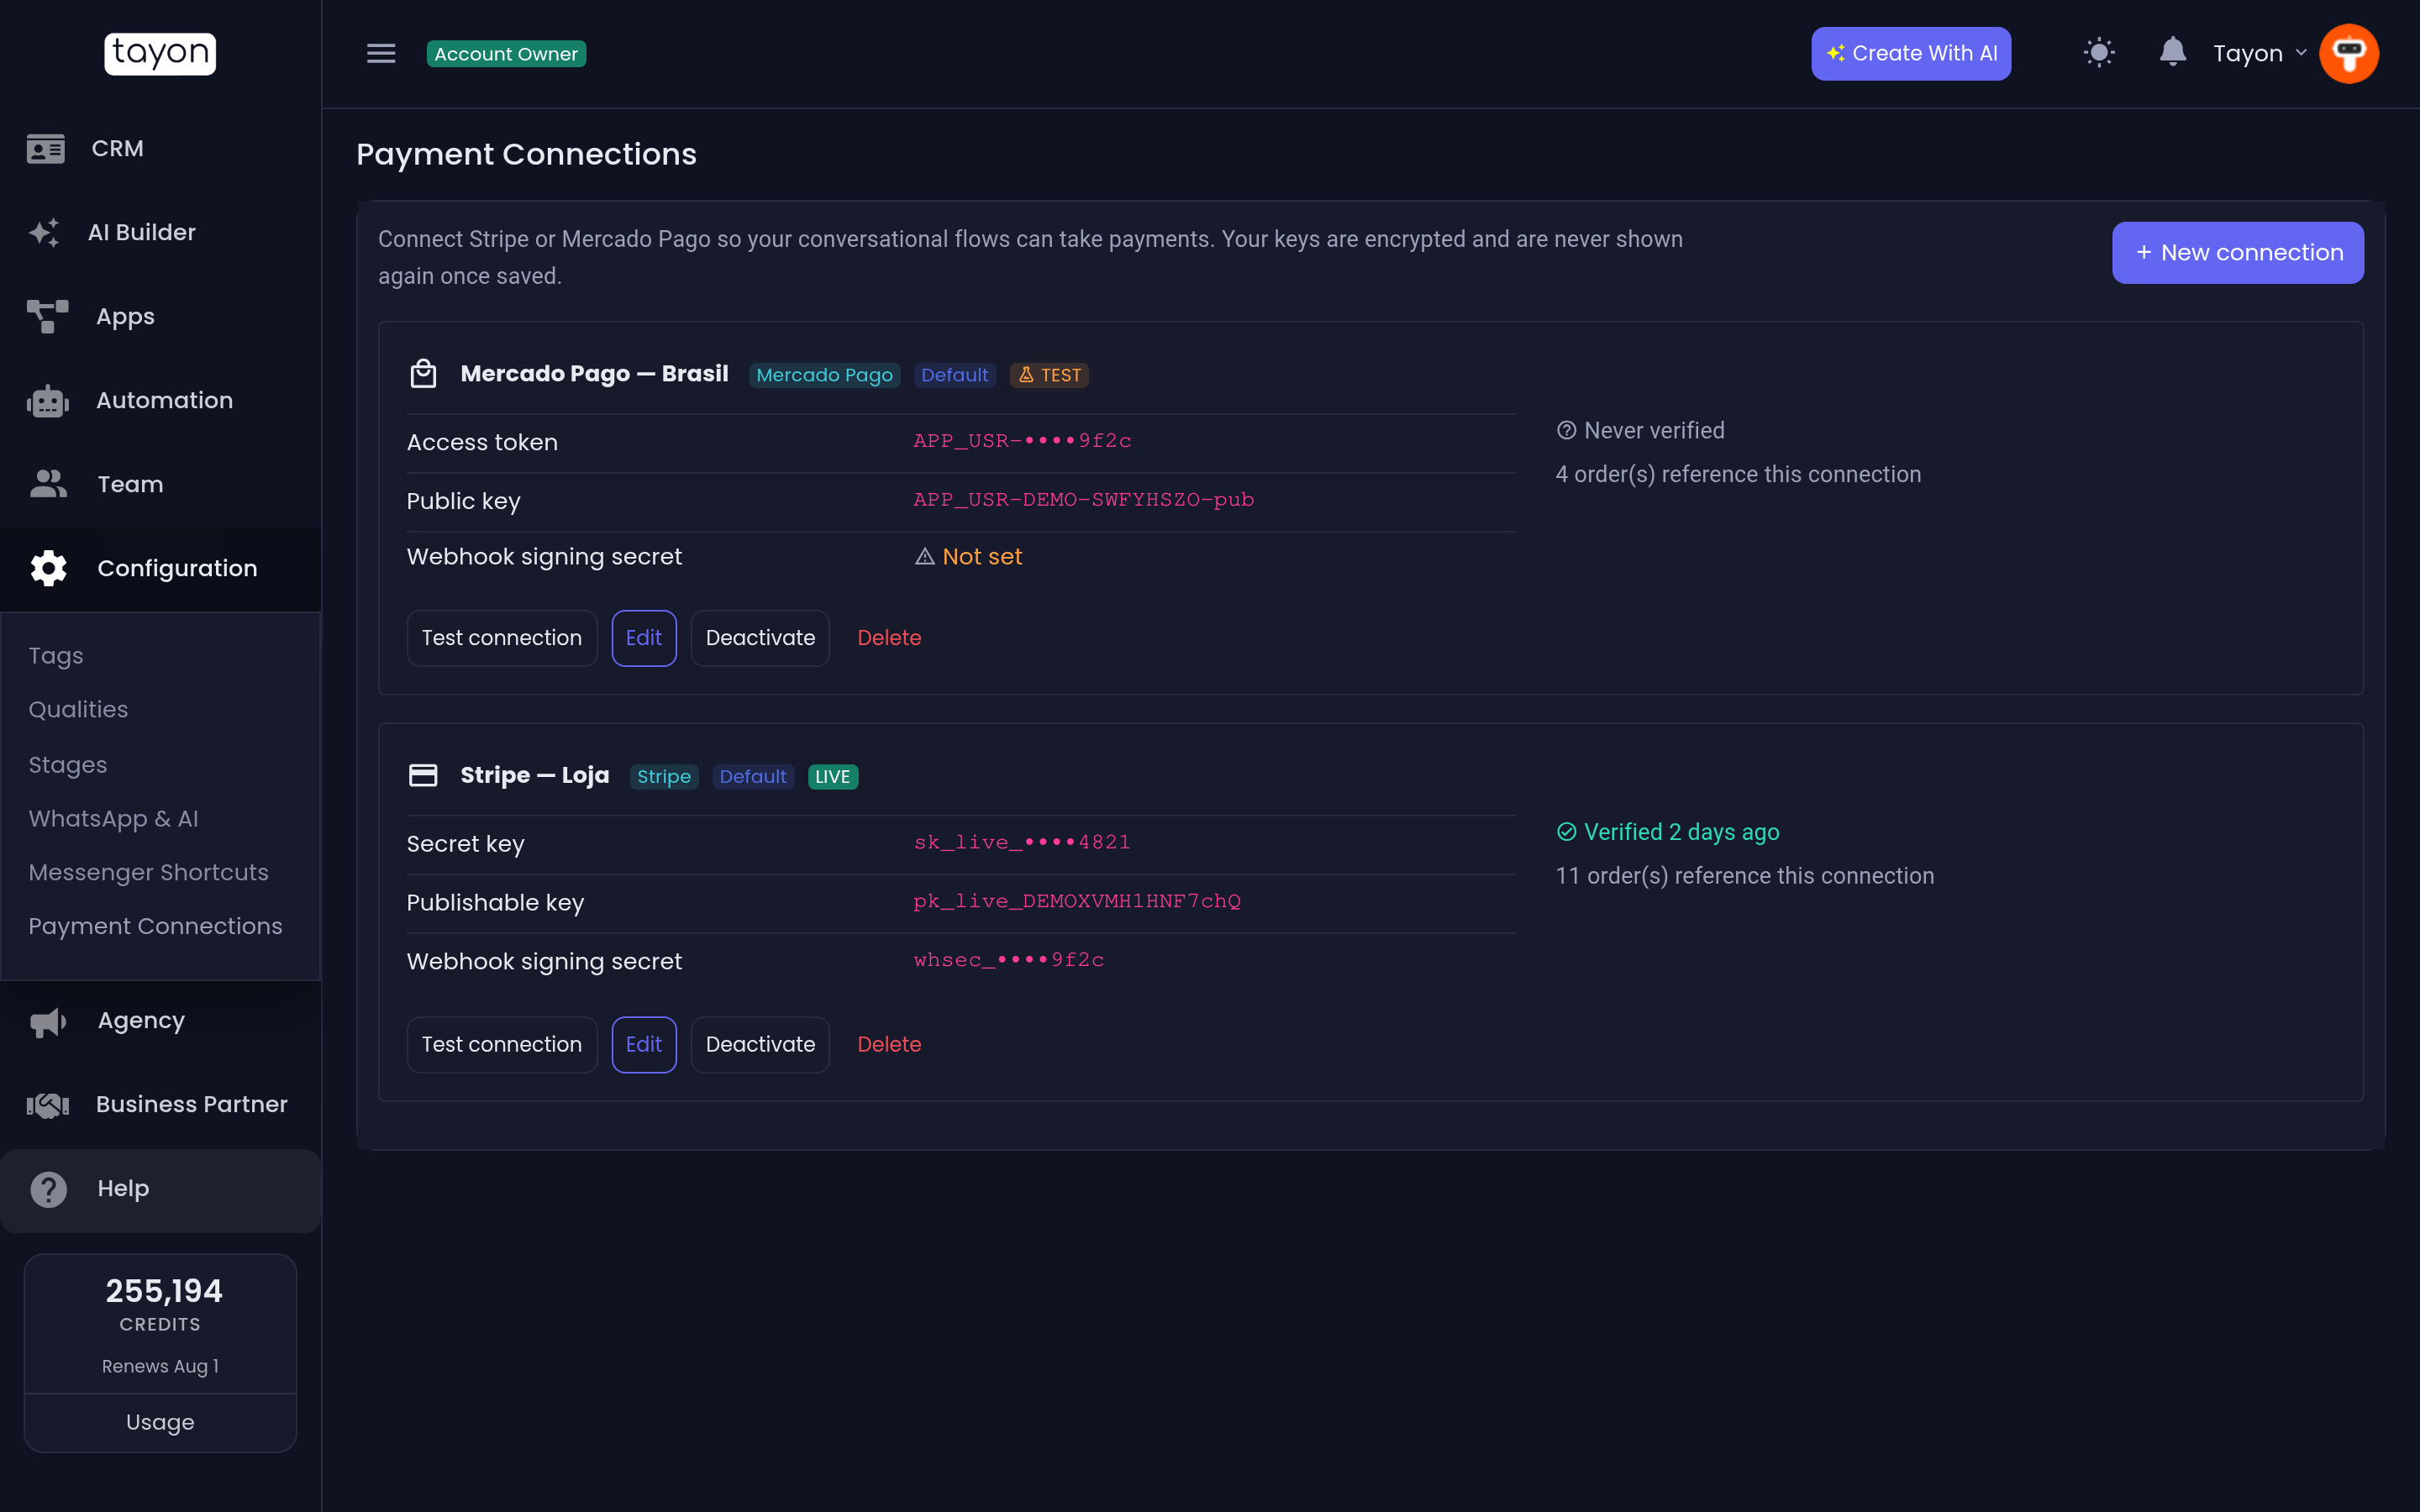Deactivate the Stripe — Loja connection

pos(760,1045)
